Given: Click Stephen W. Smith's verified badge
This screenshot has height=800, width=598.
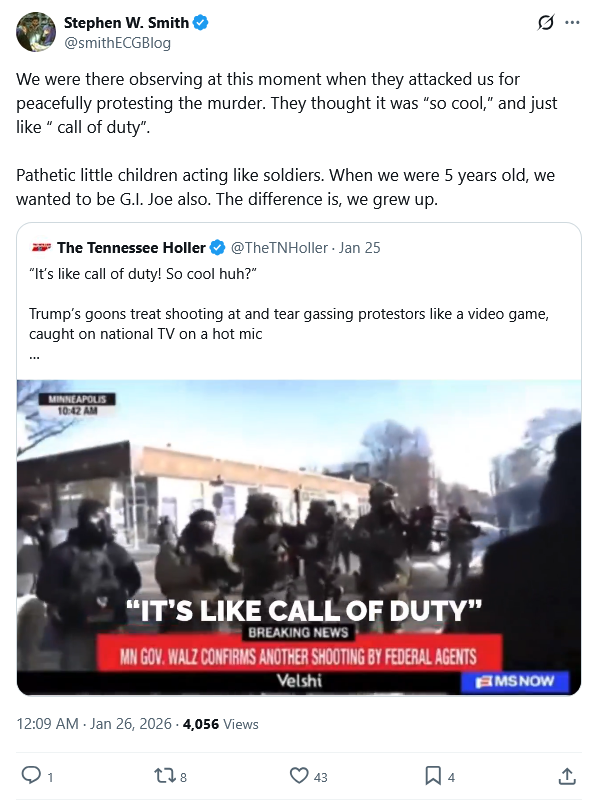Looking at the screenshot, I should (201, 23).
